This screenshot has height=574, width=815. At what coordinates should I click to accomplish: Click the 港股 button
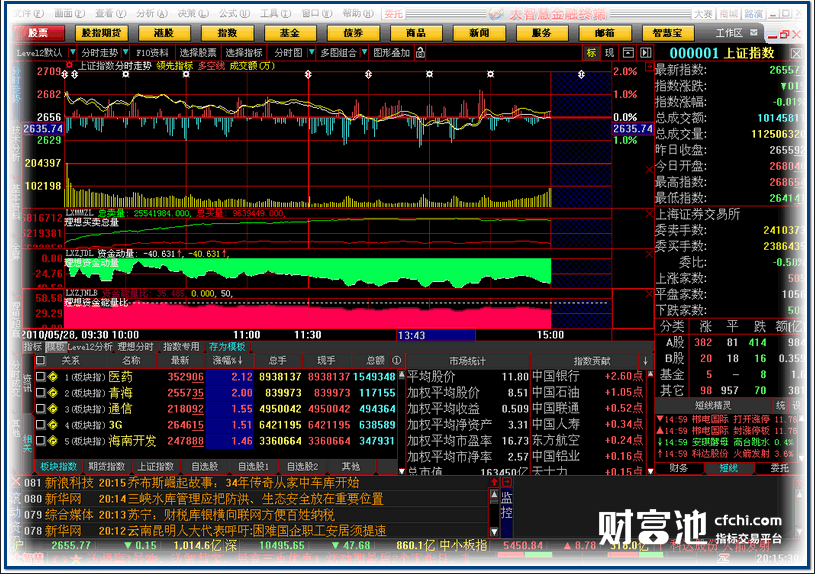pyautogui.click(x=164, y=33)
